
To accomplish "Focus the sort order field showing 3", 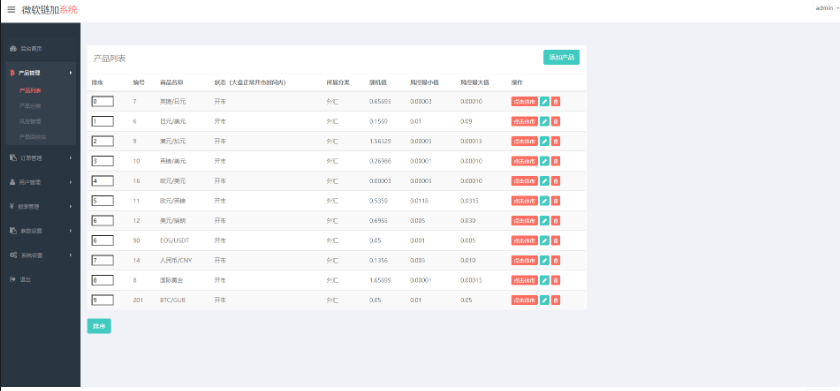I will 102,161.
